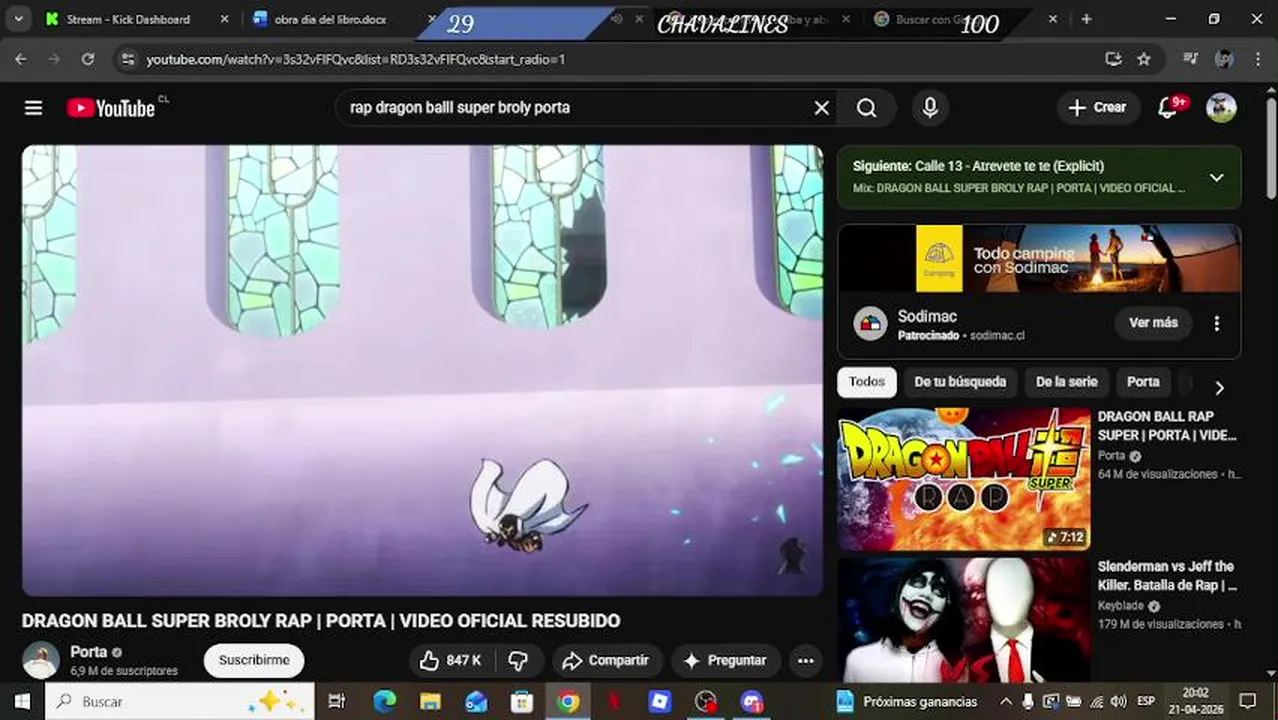Screen dimensions: 1278x720
Task: Click Ver más on Sodimac ad
Action: click(x=1153, y=323)
